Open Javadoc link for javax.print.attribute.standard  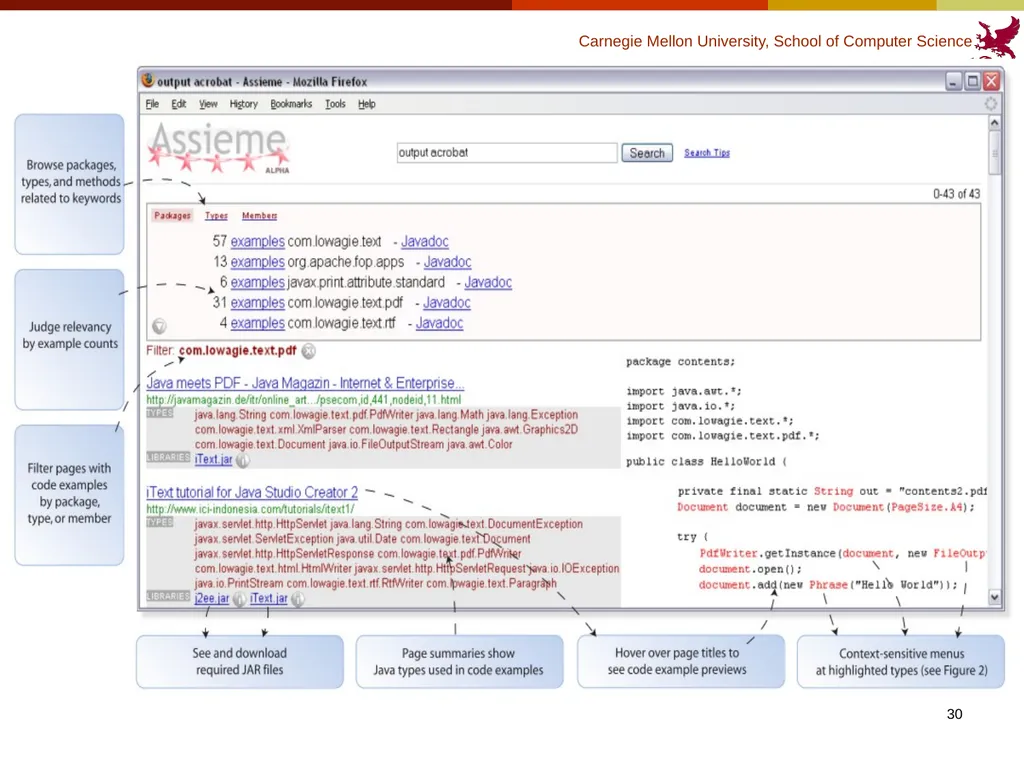(x=488, y=282)
